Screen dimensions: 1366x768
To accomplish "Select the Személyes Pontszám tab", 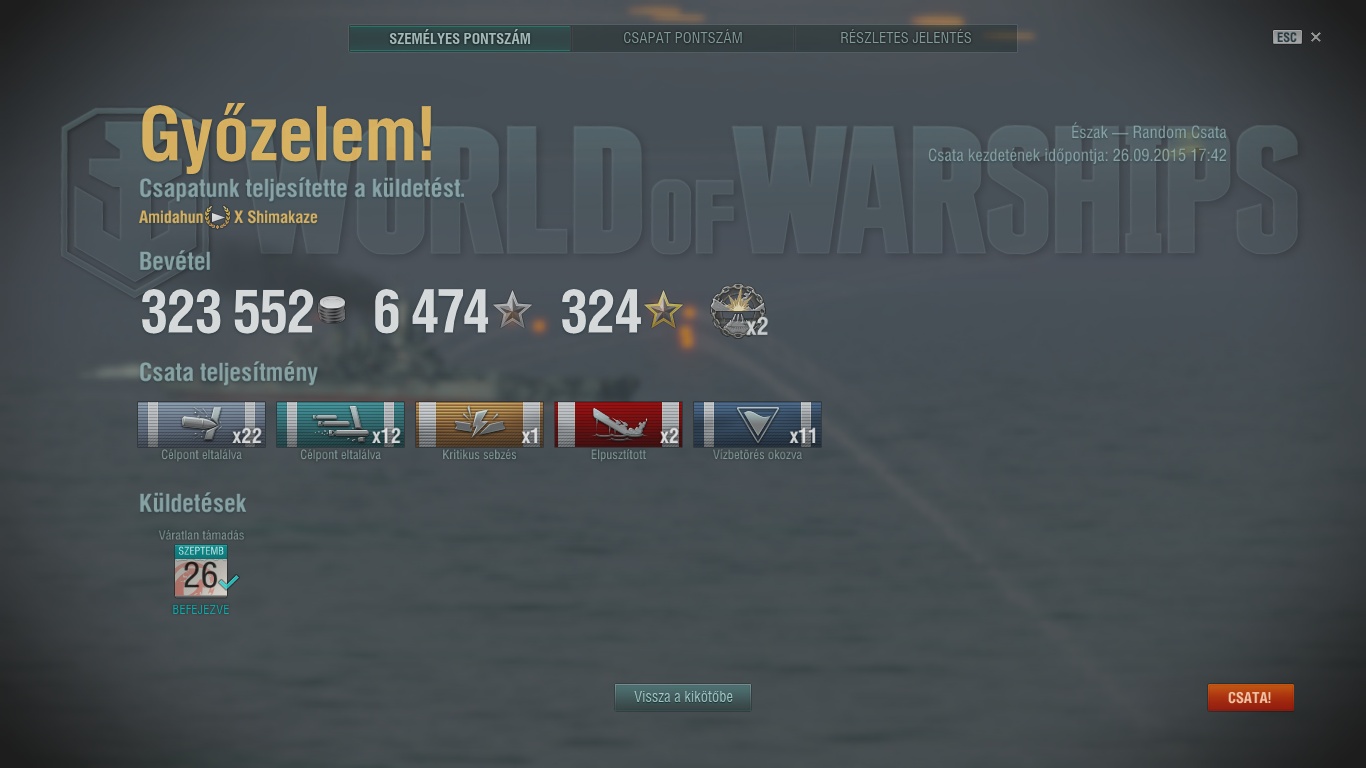I will pyautogui.click(x=460, y=38).
